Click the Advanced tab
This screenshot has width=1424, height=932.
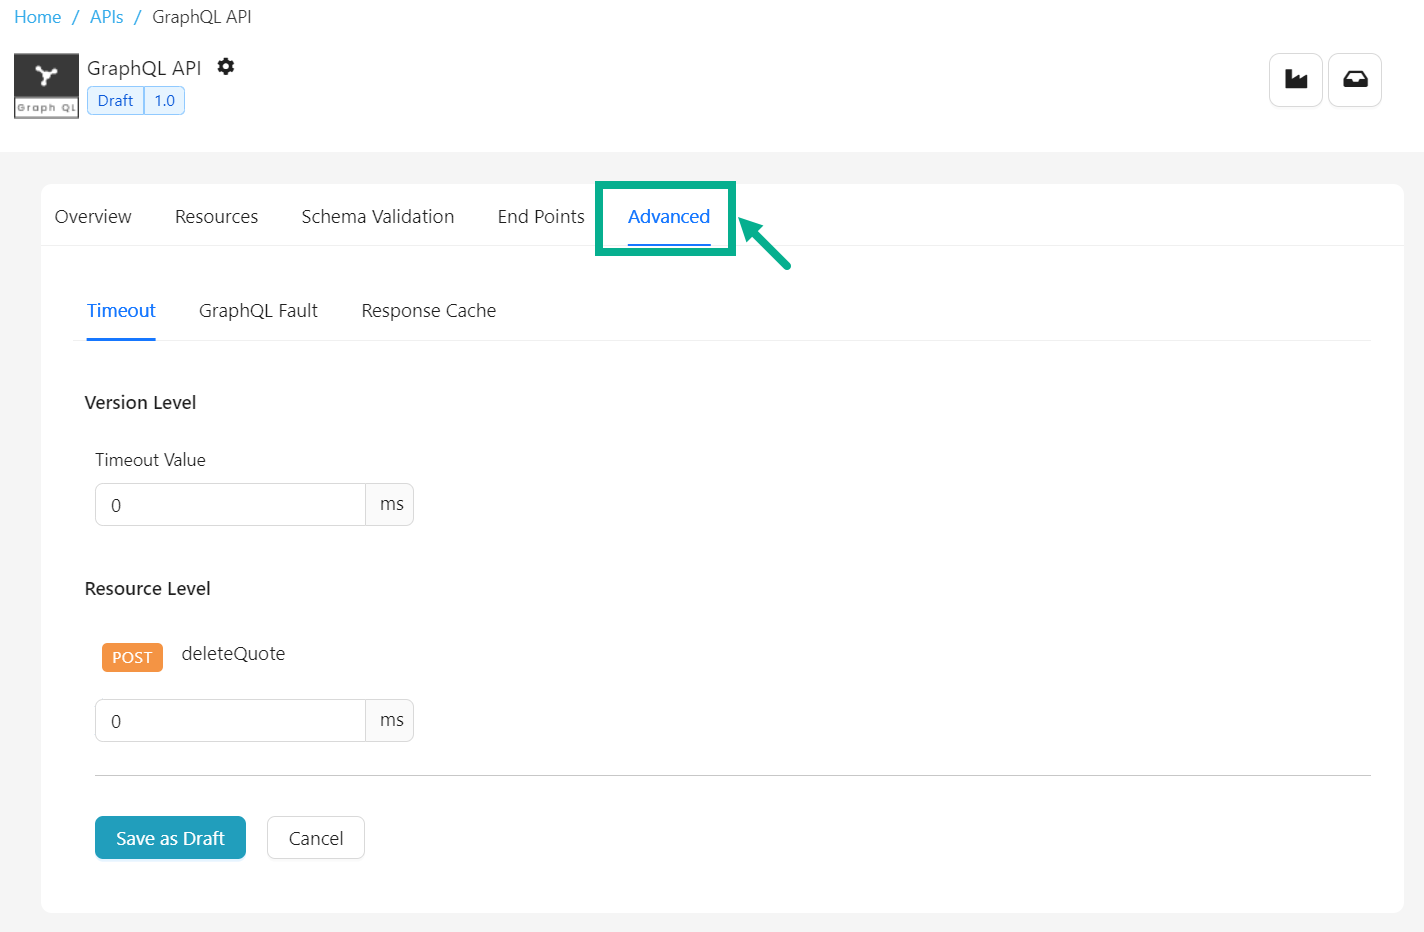point(669,217)
